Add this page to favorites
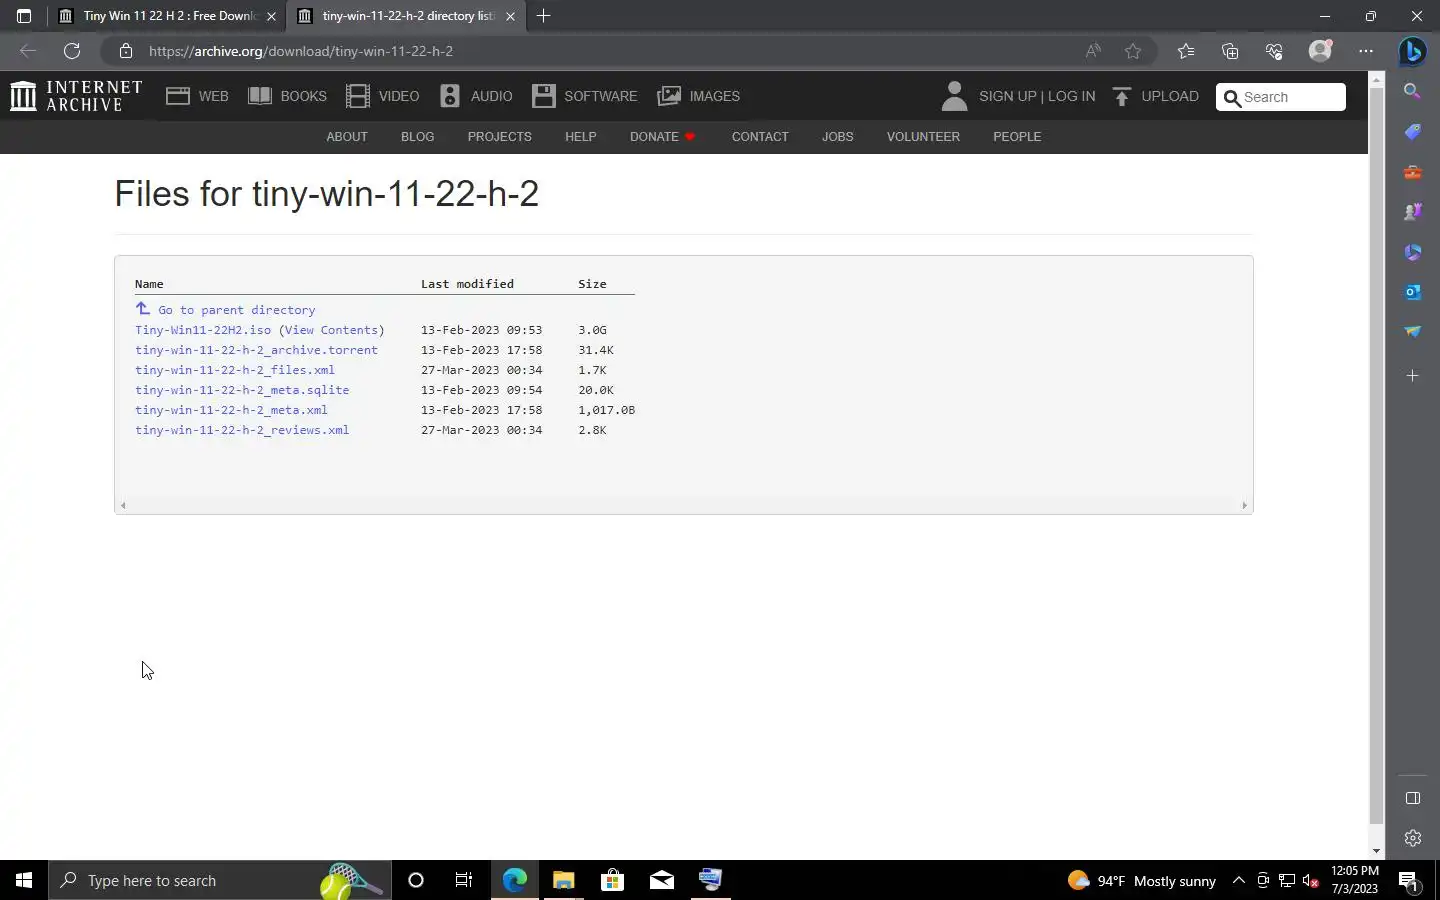This screenshot has width=1440, height=900. pos(1133,51)
